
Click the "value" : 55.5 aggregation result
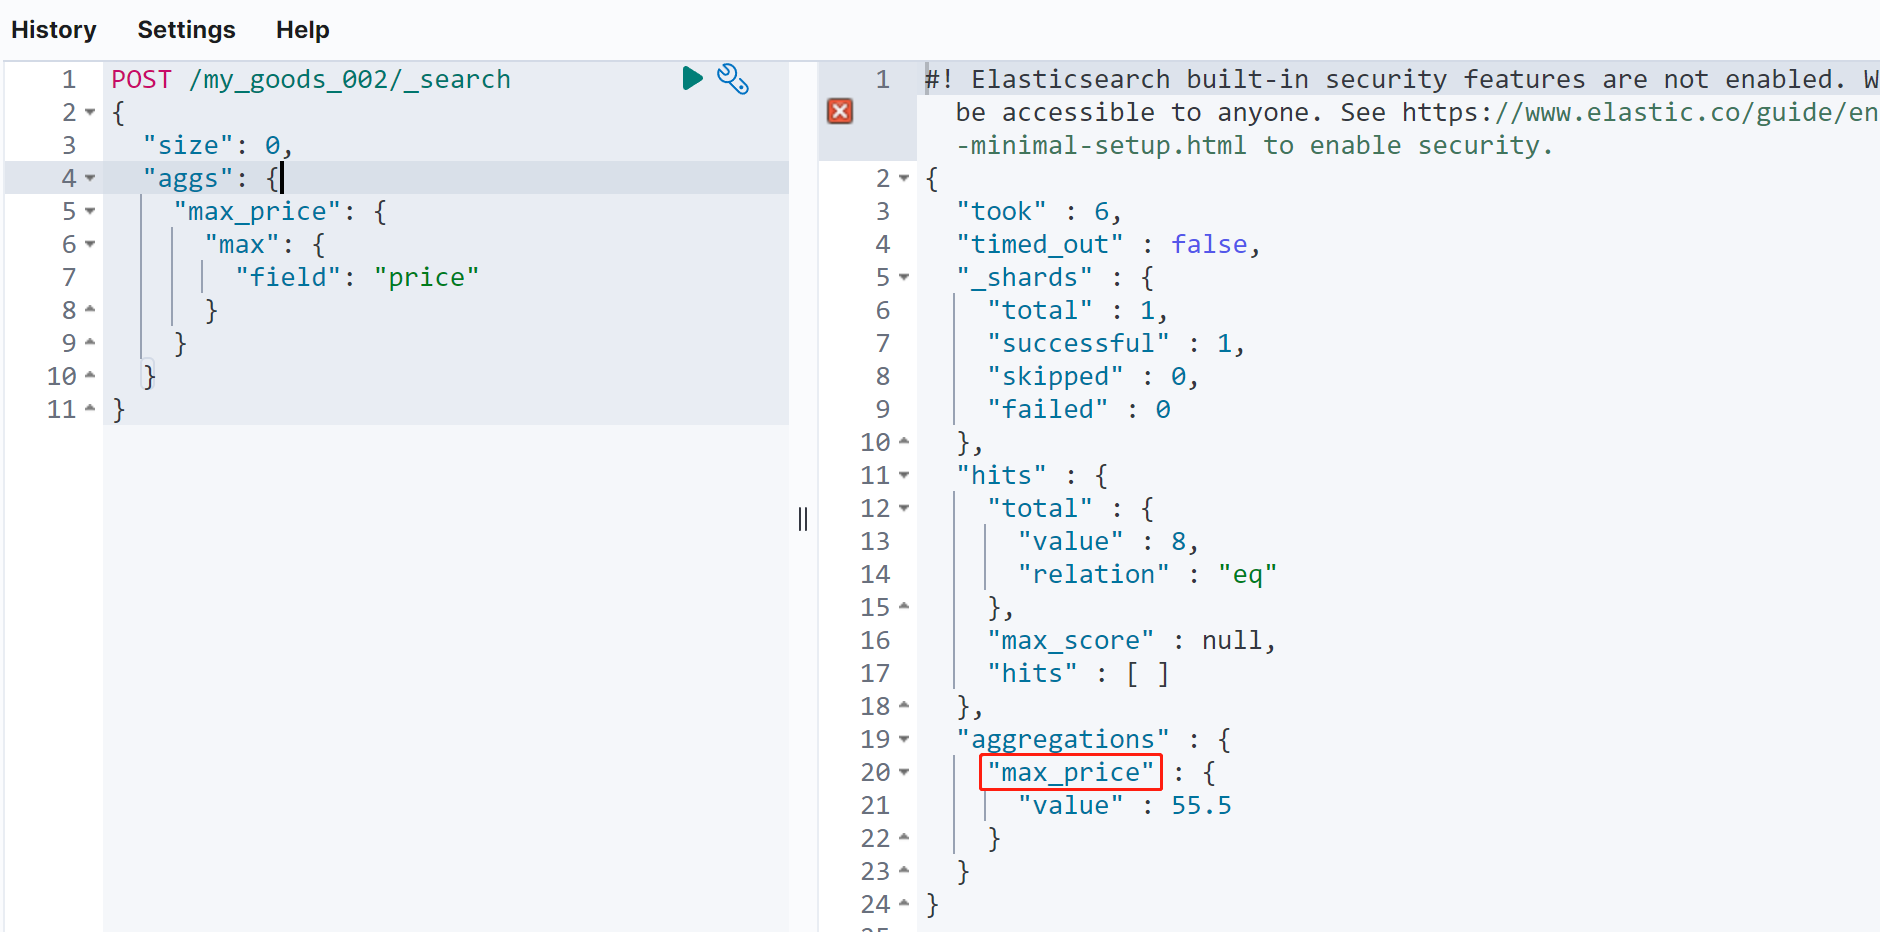pyautogui.click(x=1125, y=805)
